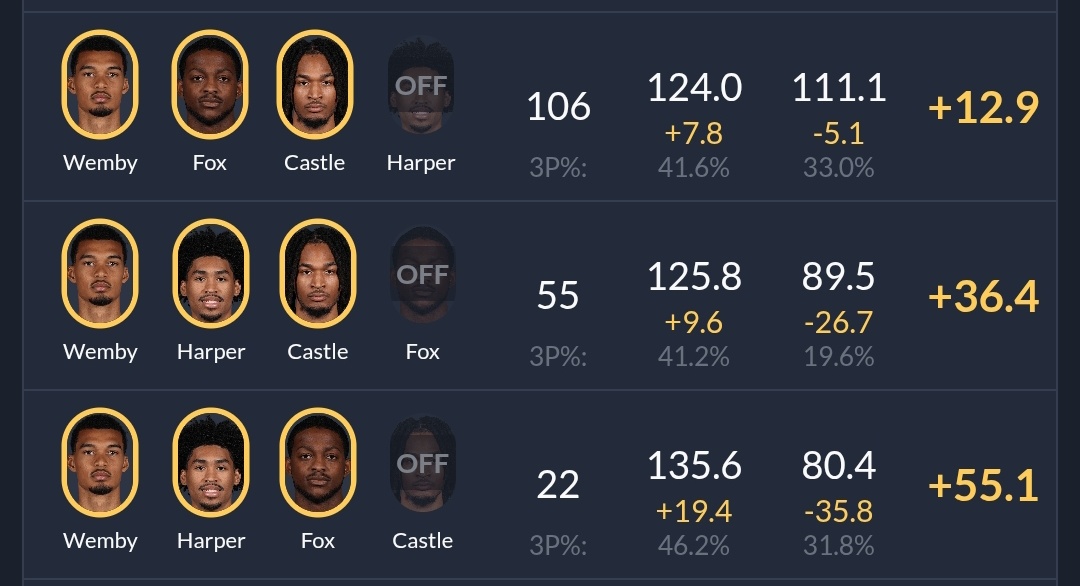
Task: Click Fox's headshot in the first lineup row
Action: pos(210,85)
